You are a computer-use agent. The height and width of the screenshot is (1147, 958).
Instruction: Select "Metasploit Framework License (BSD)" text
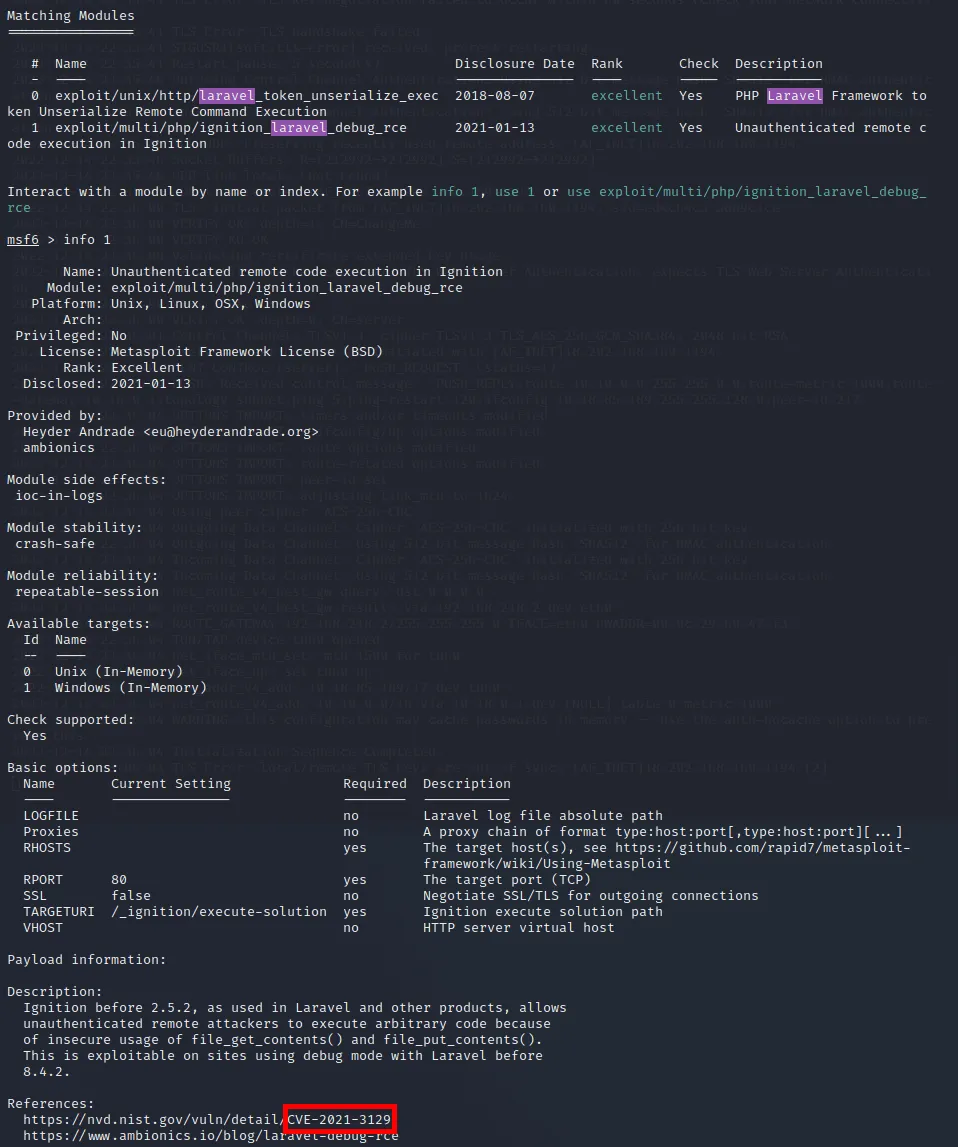[246, 352]
